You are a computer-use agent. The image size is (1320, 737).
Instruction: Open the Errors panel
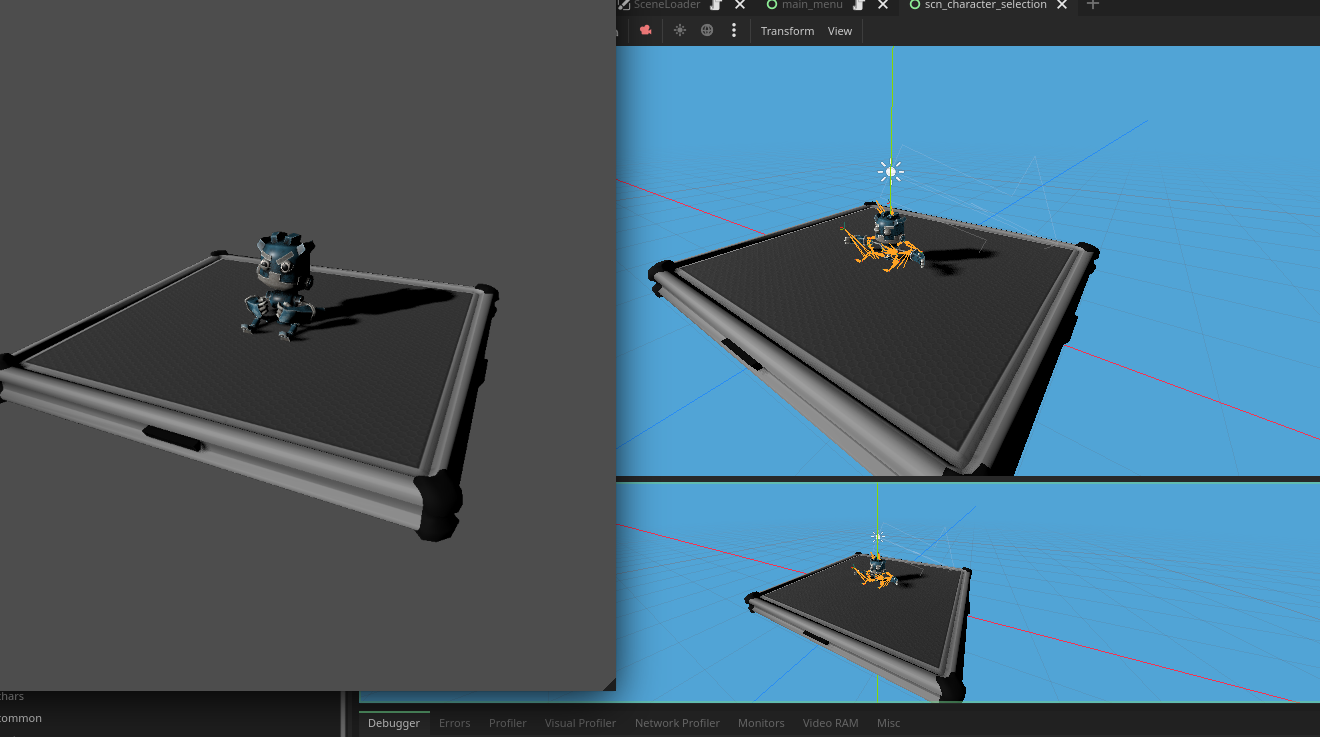(x=454, y=722)
